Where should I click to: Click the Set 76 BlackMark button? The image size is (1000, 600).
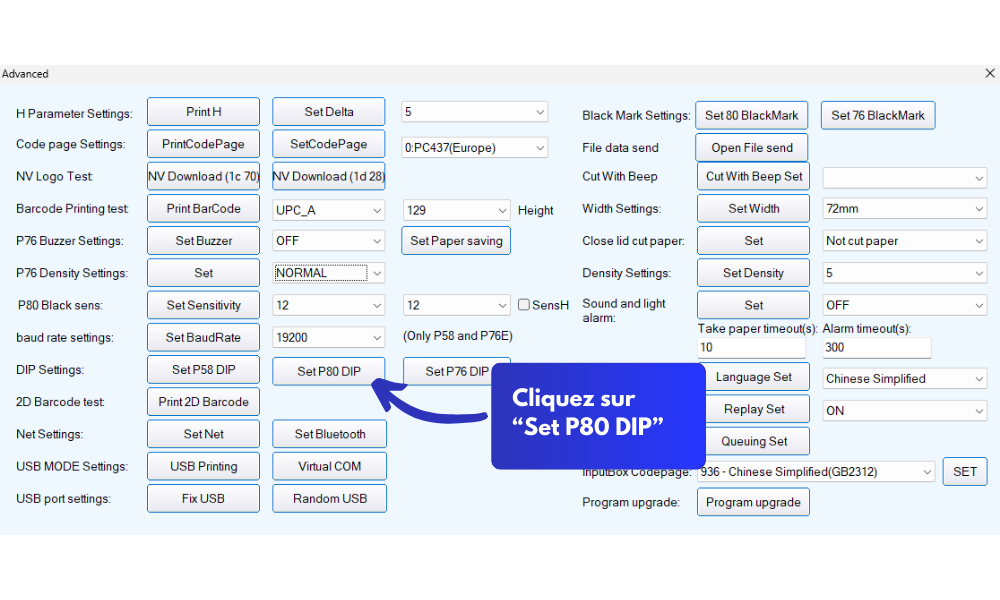click(x=878, y=115)
